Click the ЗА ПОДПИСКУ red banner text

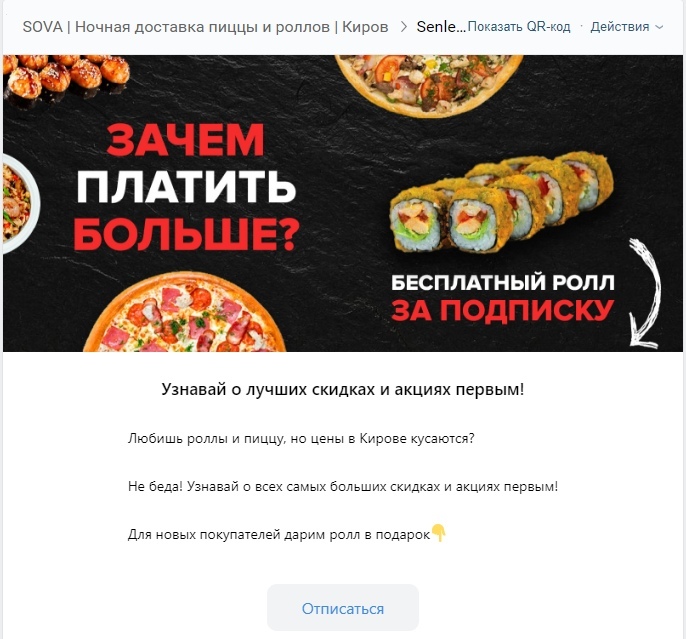[x=502, y=311]
